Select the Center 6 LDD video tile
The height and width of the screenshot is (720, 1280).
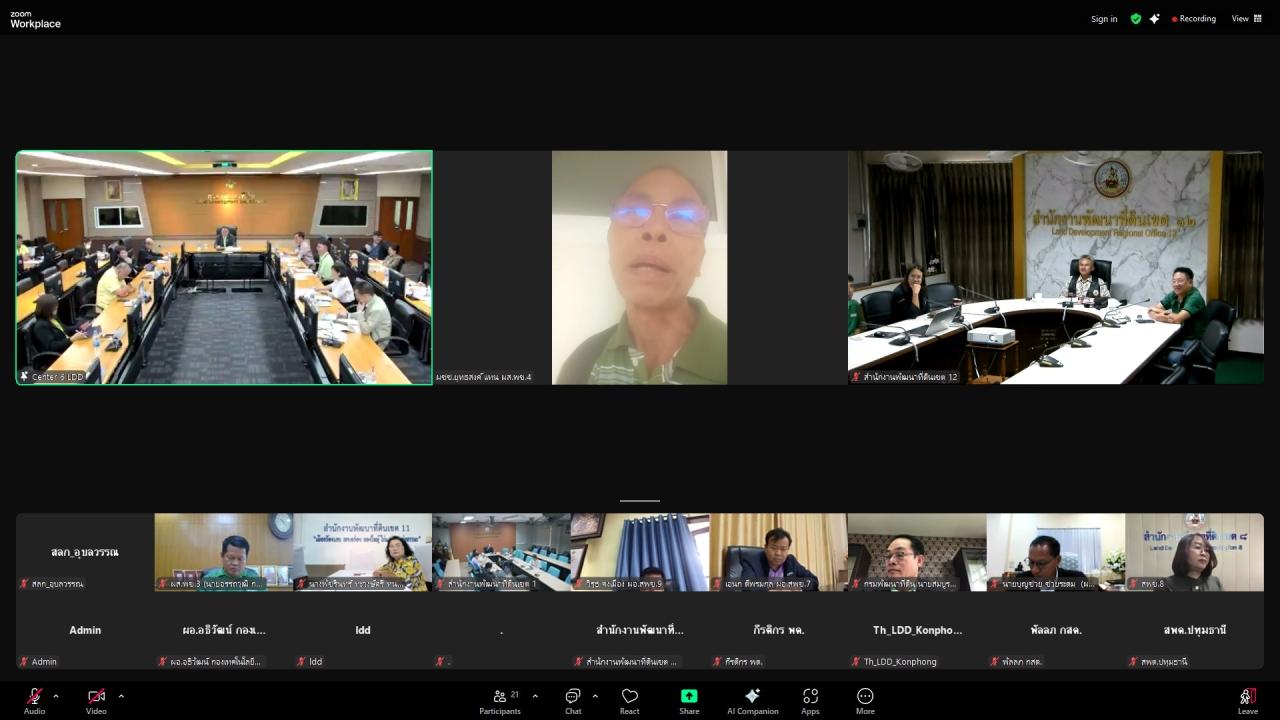(224, 267)
